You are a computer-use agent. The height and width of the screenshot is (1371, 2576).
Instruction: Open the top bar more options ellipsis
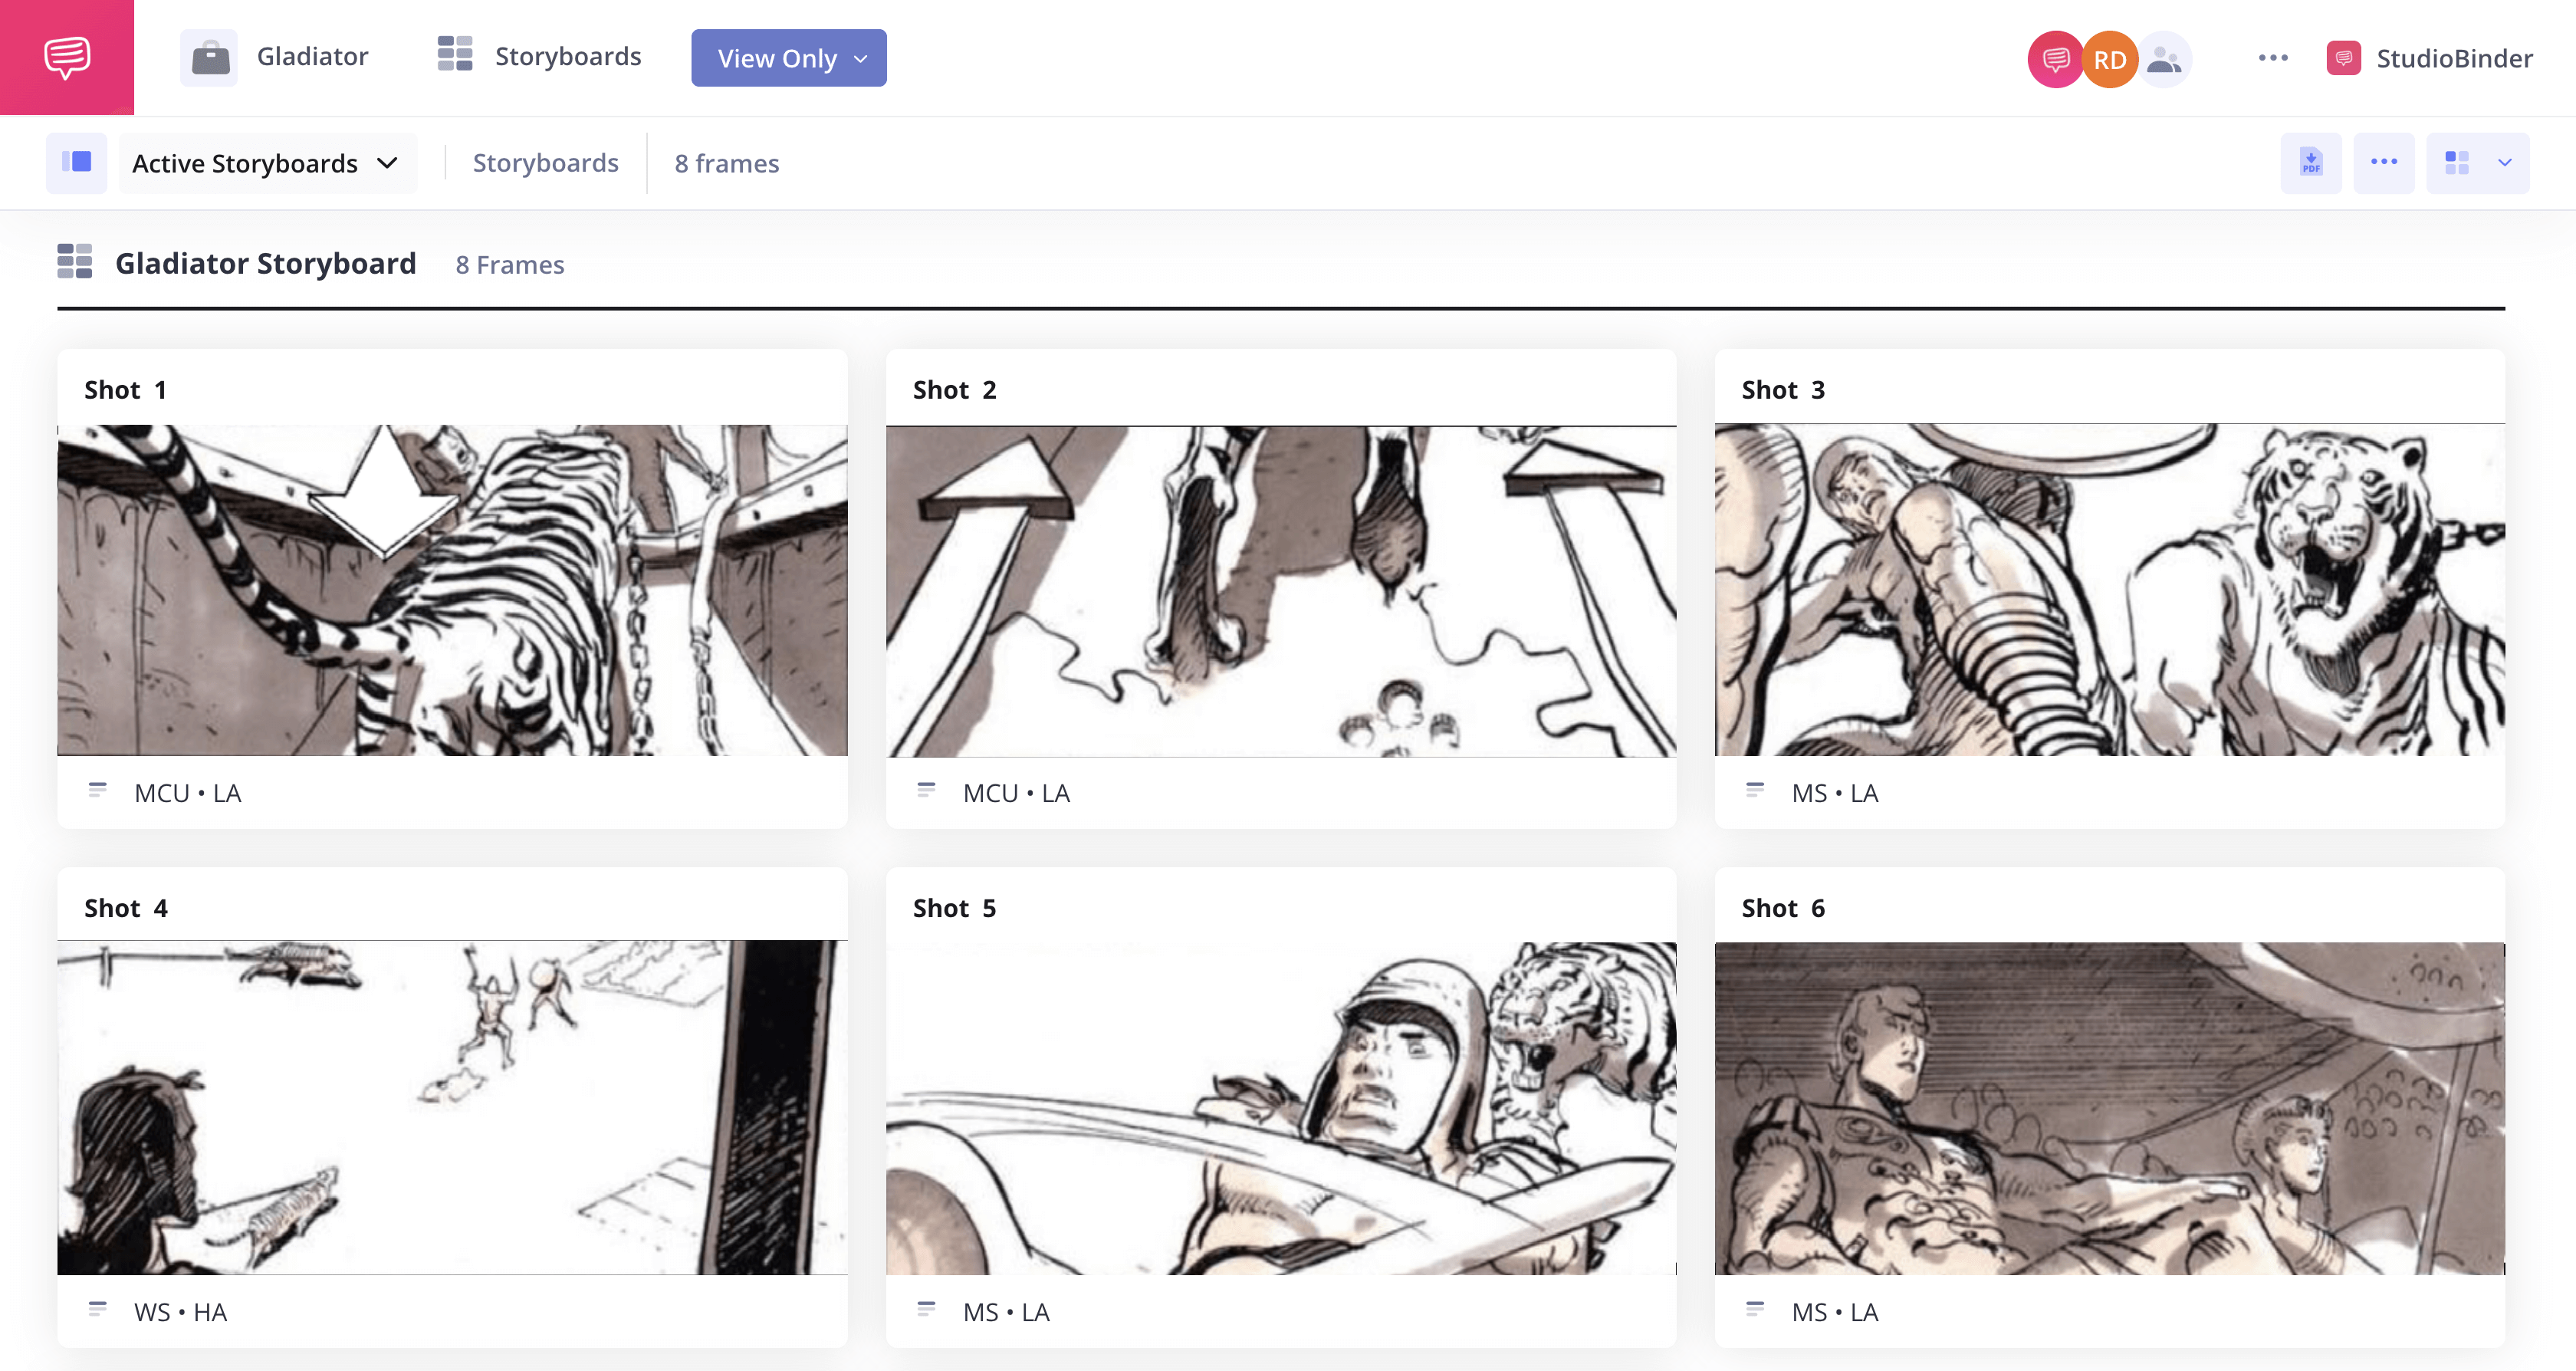2273,58
